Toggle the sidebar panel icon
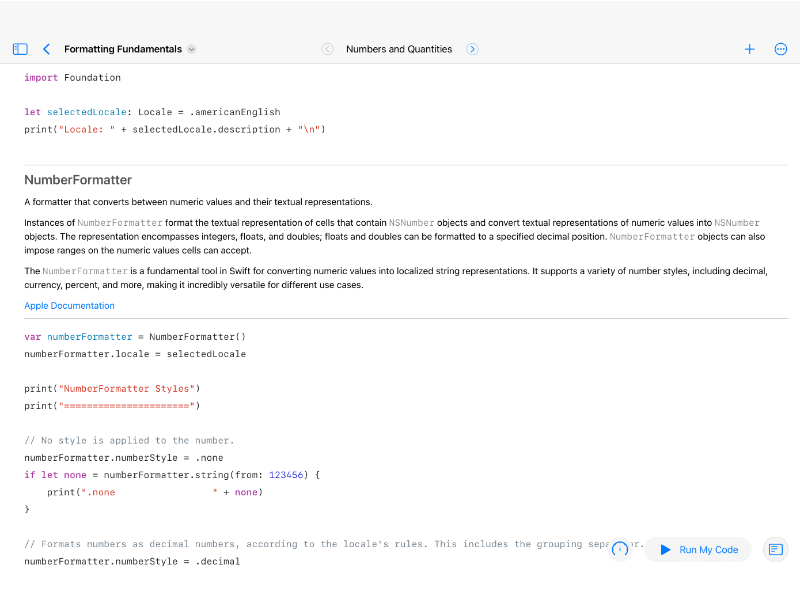 tap(20, 49)
